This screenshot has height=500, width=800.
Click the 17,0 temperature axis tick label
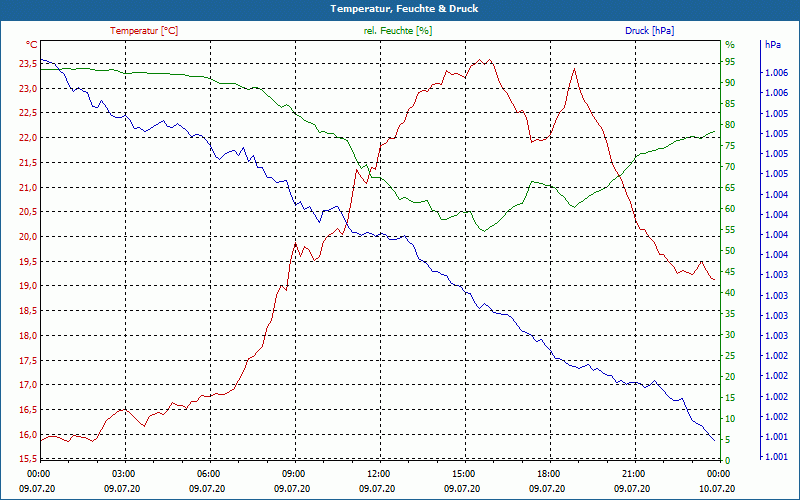pyautogui.click(x=28, y=385)
